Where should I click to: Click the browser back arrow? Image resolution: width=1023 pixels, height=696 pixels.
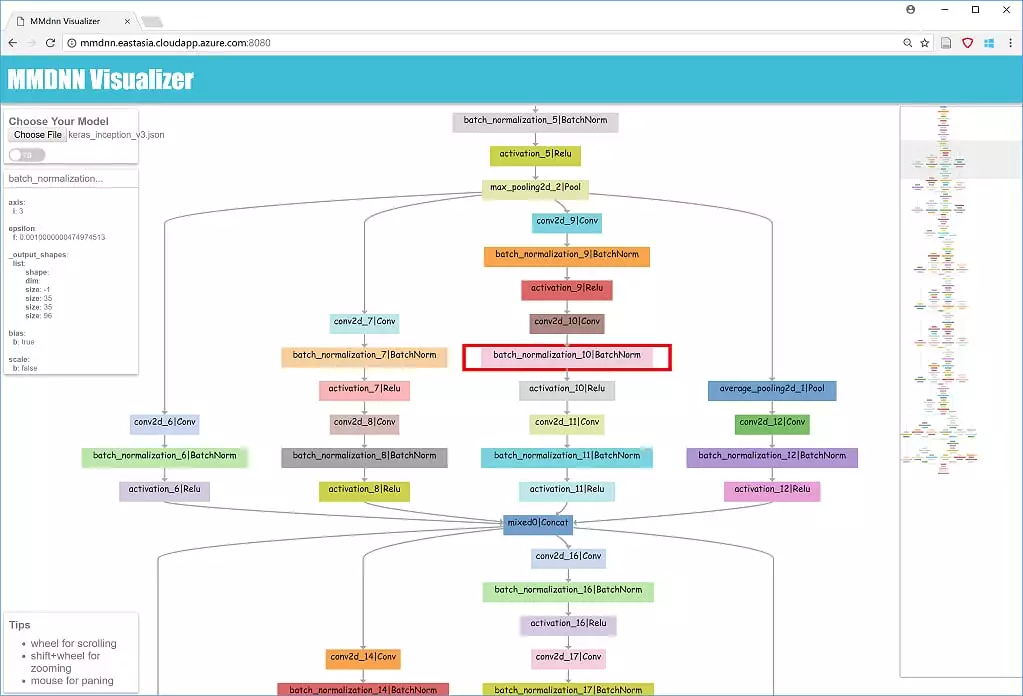pyautogui.click(x=13, y=43)
